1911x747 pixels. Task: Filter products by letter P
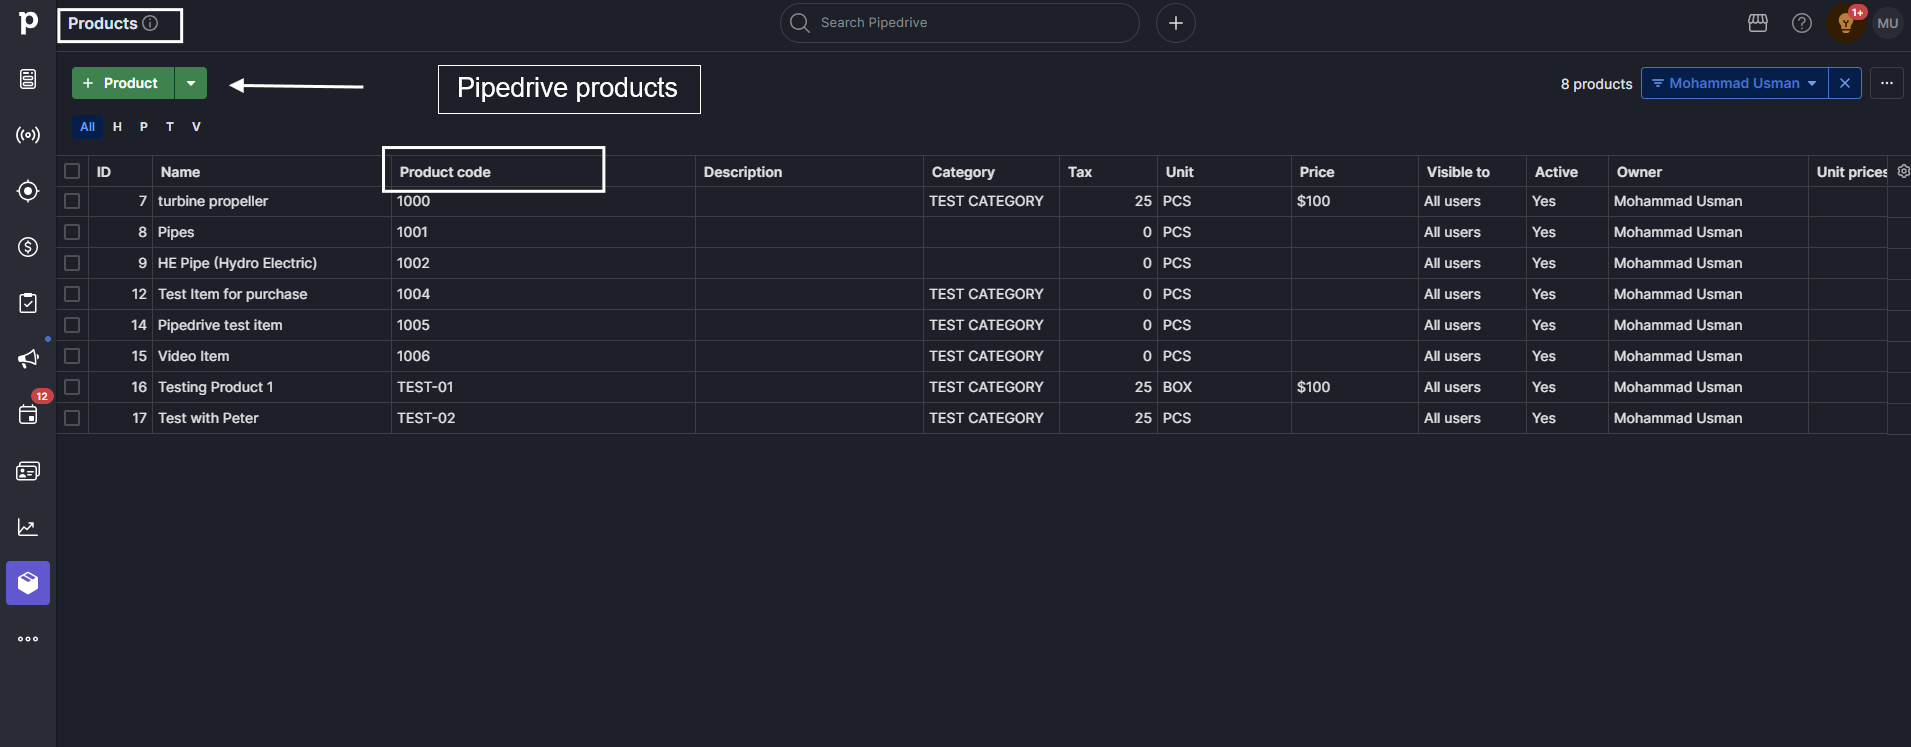[144, 127]
